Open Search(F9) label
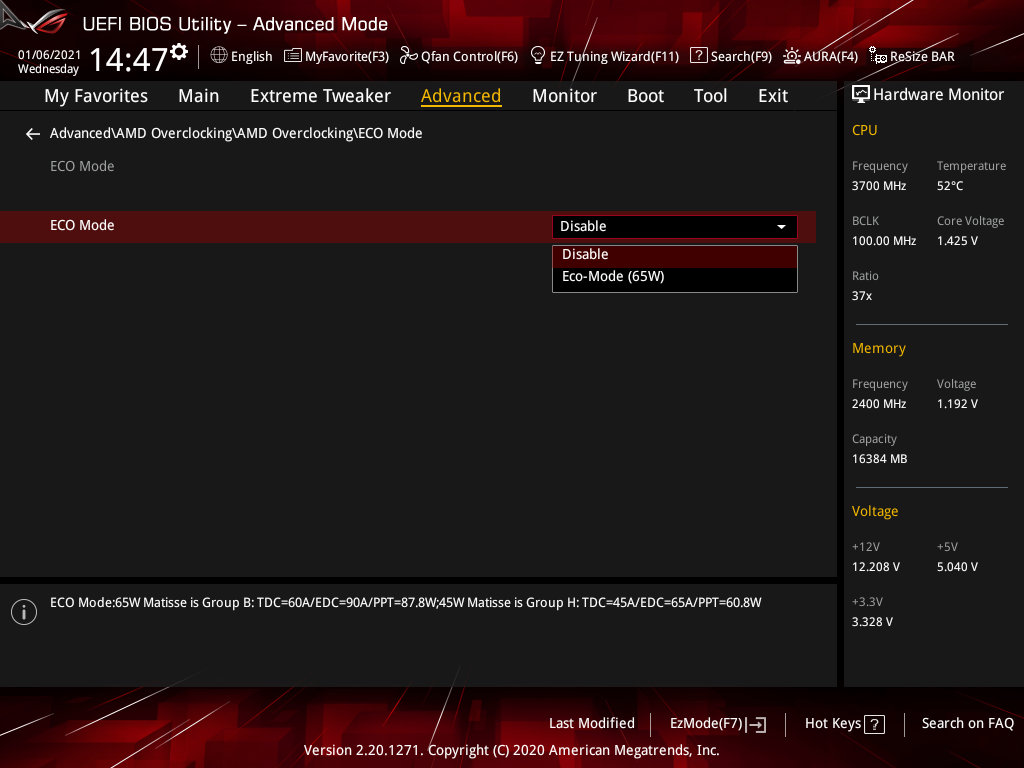The image size is (1024, 768). [741, 57]
